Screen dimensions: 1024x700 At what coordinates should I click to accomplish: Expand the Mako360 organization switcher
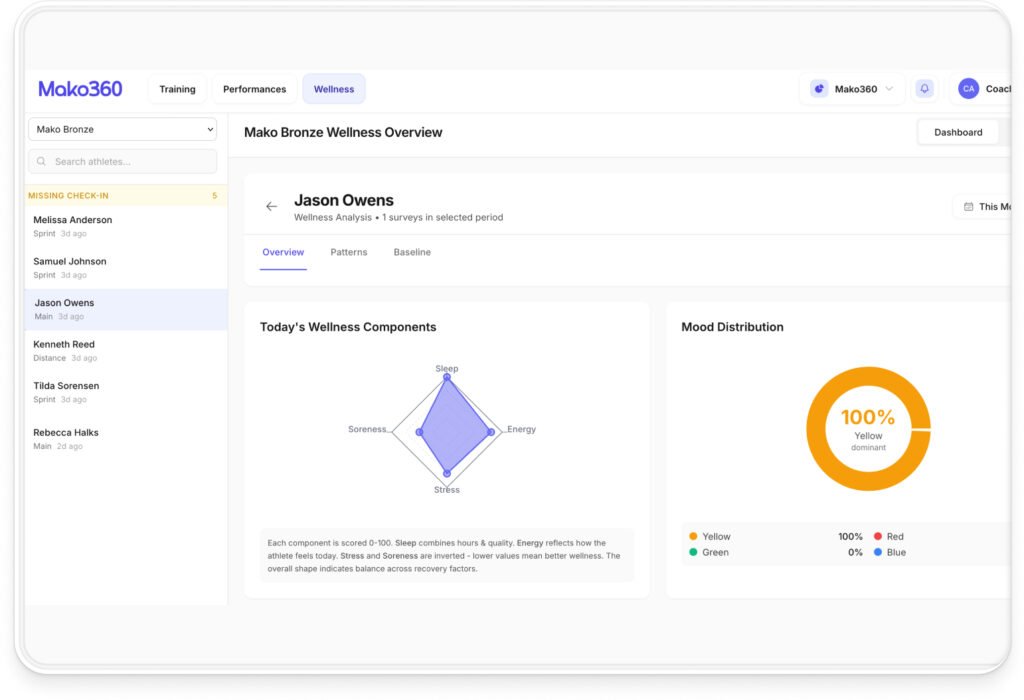click(888, 89)
